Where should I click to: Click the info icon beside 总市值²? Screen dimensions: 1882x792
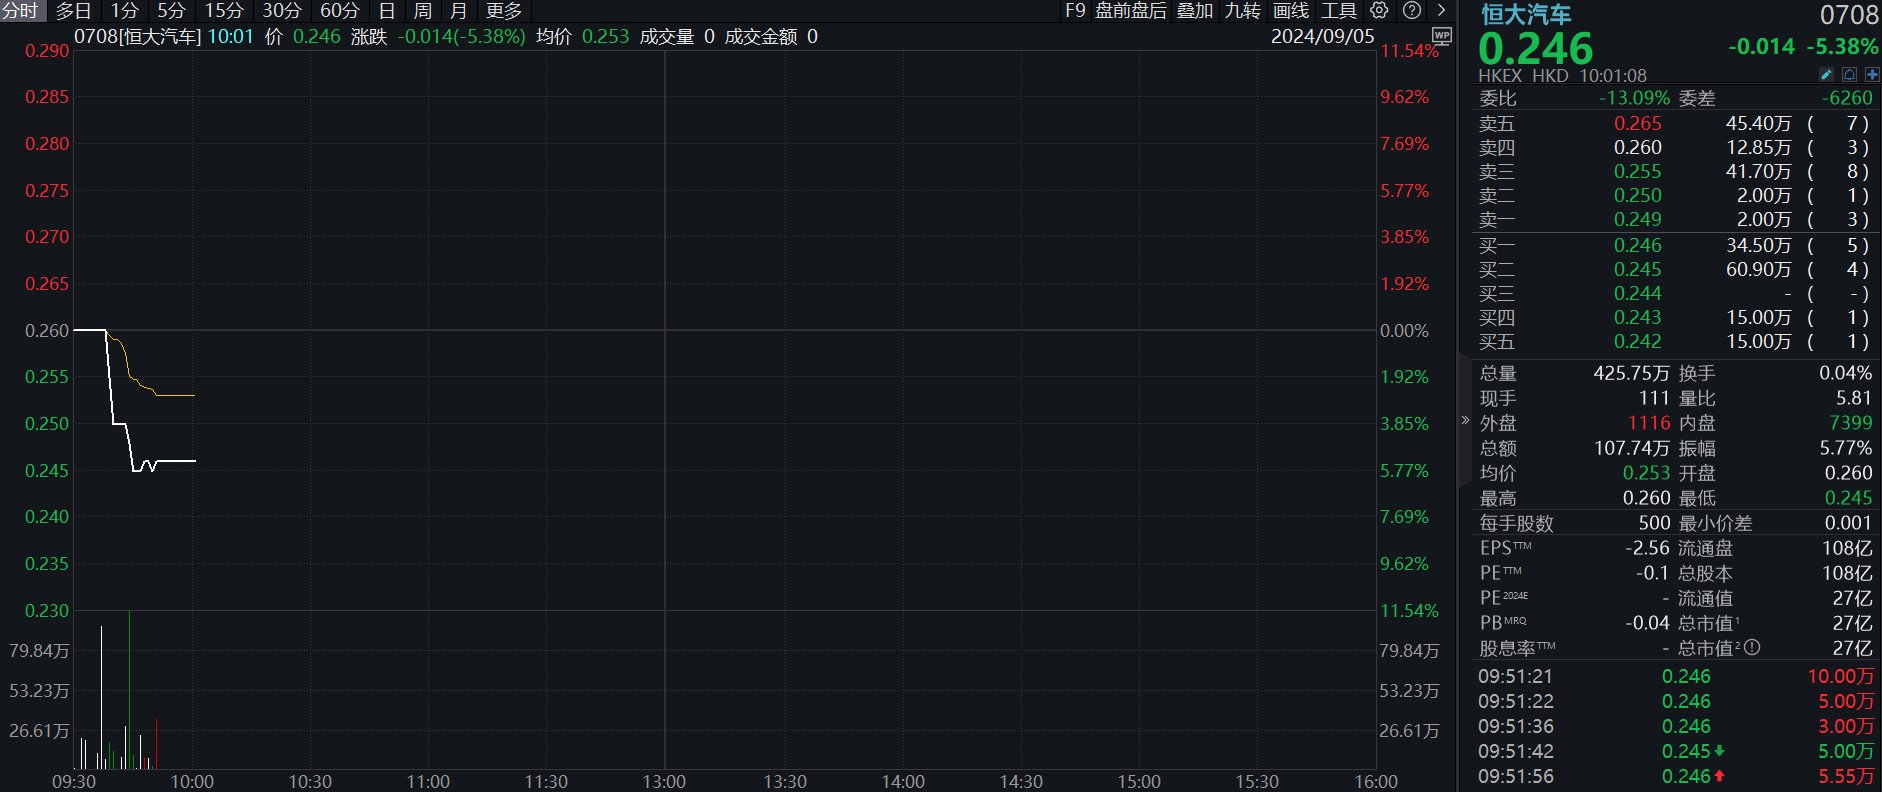click(1752, 648)
